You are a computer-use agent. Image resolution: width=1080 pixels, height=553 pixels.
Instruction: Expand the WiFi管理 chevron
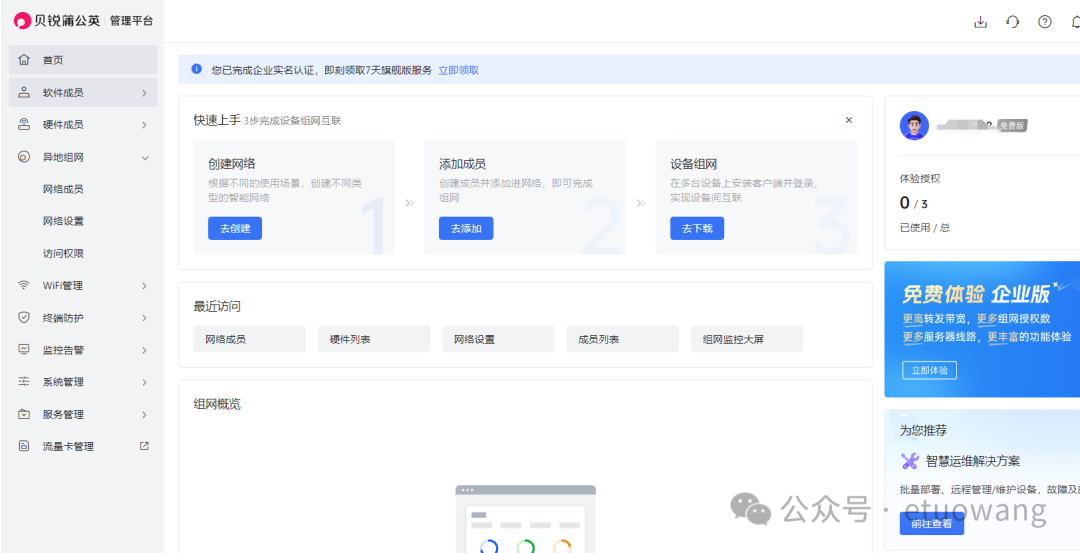[144, 285]
